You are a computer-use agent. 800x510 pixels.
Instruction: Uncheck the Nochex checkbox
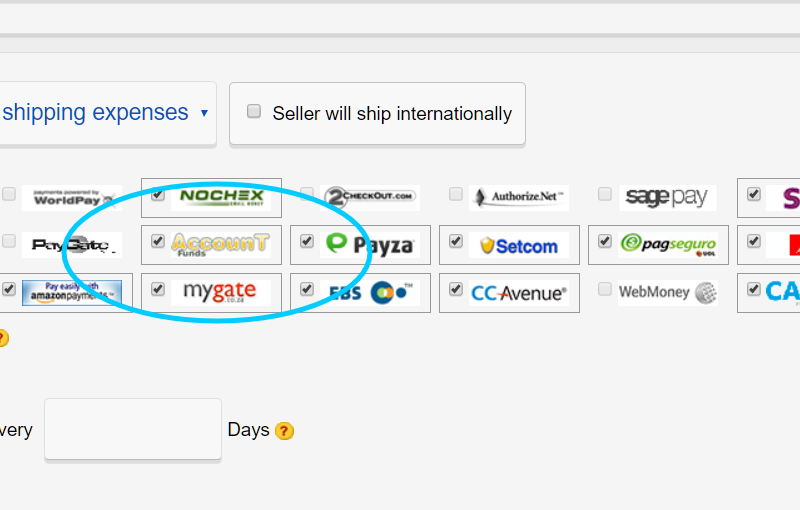(x=158, y=194)
